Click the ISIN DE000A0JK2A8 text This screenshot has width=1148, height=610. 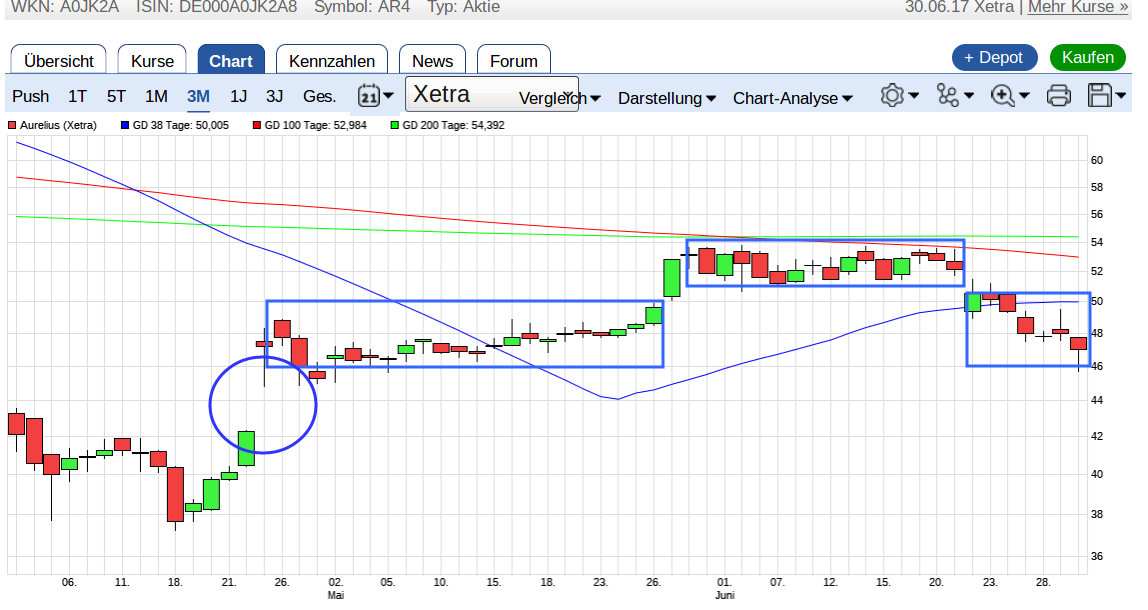(217, 7)
